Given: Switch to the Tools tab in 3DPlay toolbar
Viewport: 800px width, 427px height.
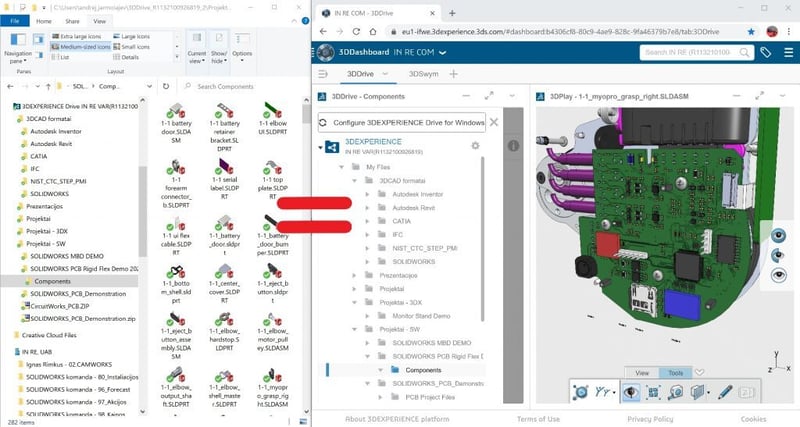Looking at the screenshot, I should coord(676,373).
